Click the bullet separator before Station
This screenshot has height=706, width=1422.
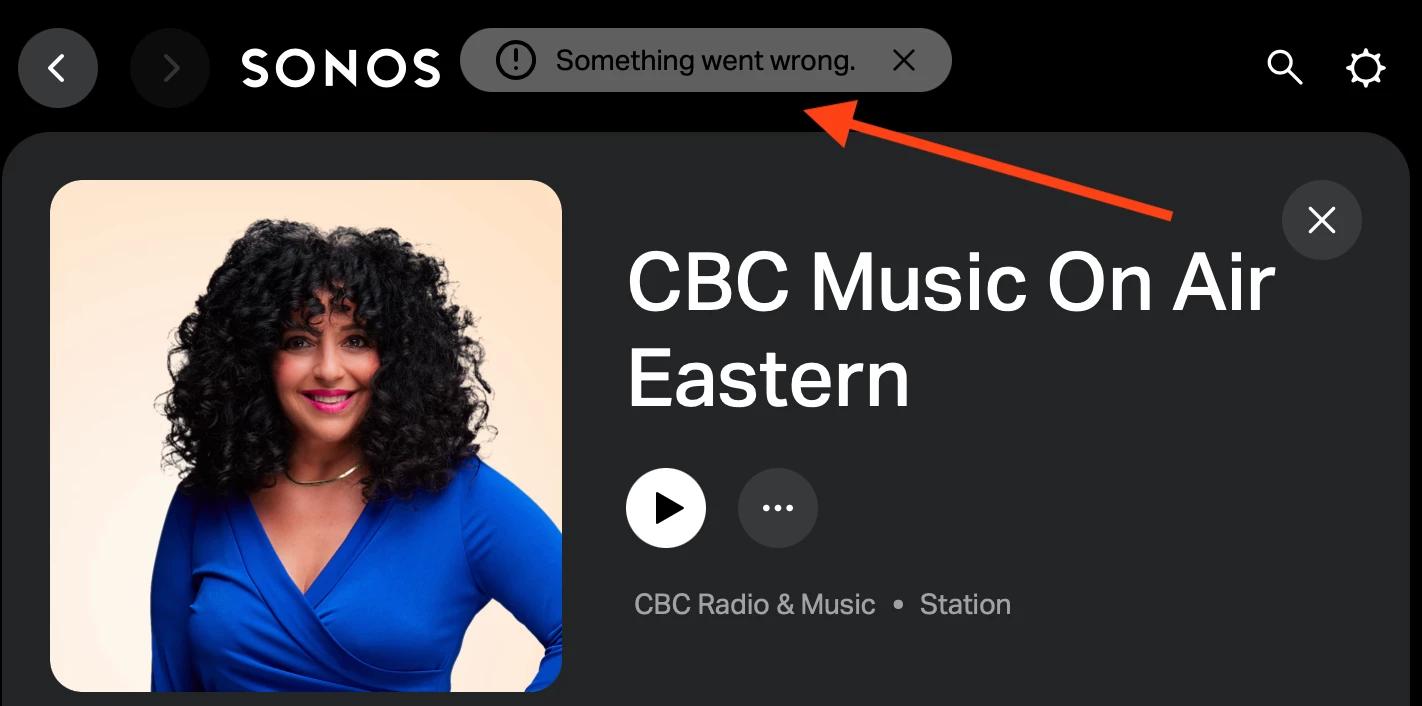898,605
